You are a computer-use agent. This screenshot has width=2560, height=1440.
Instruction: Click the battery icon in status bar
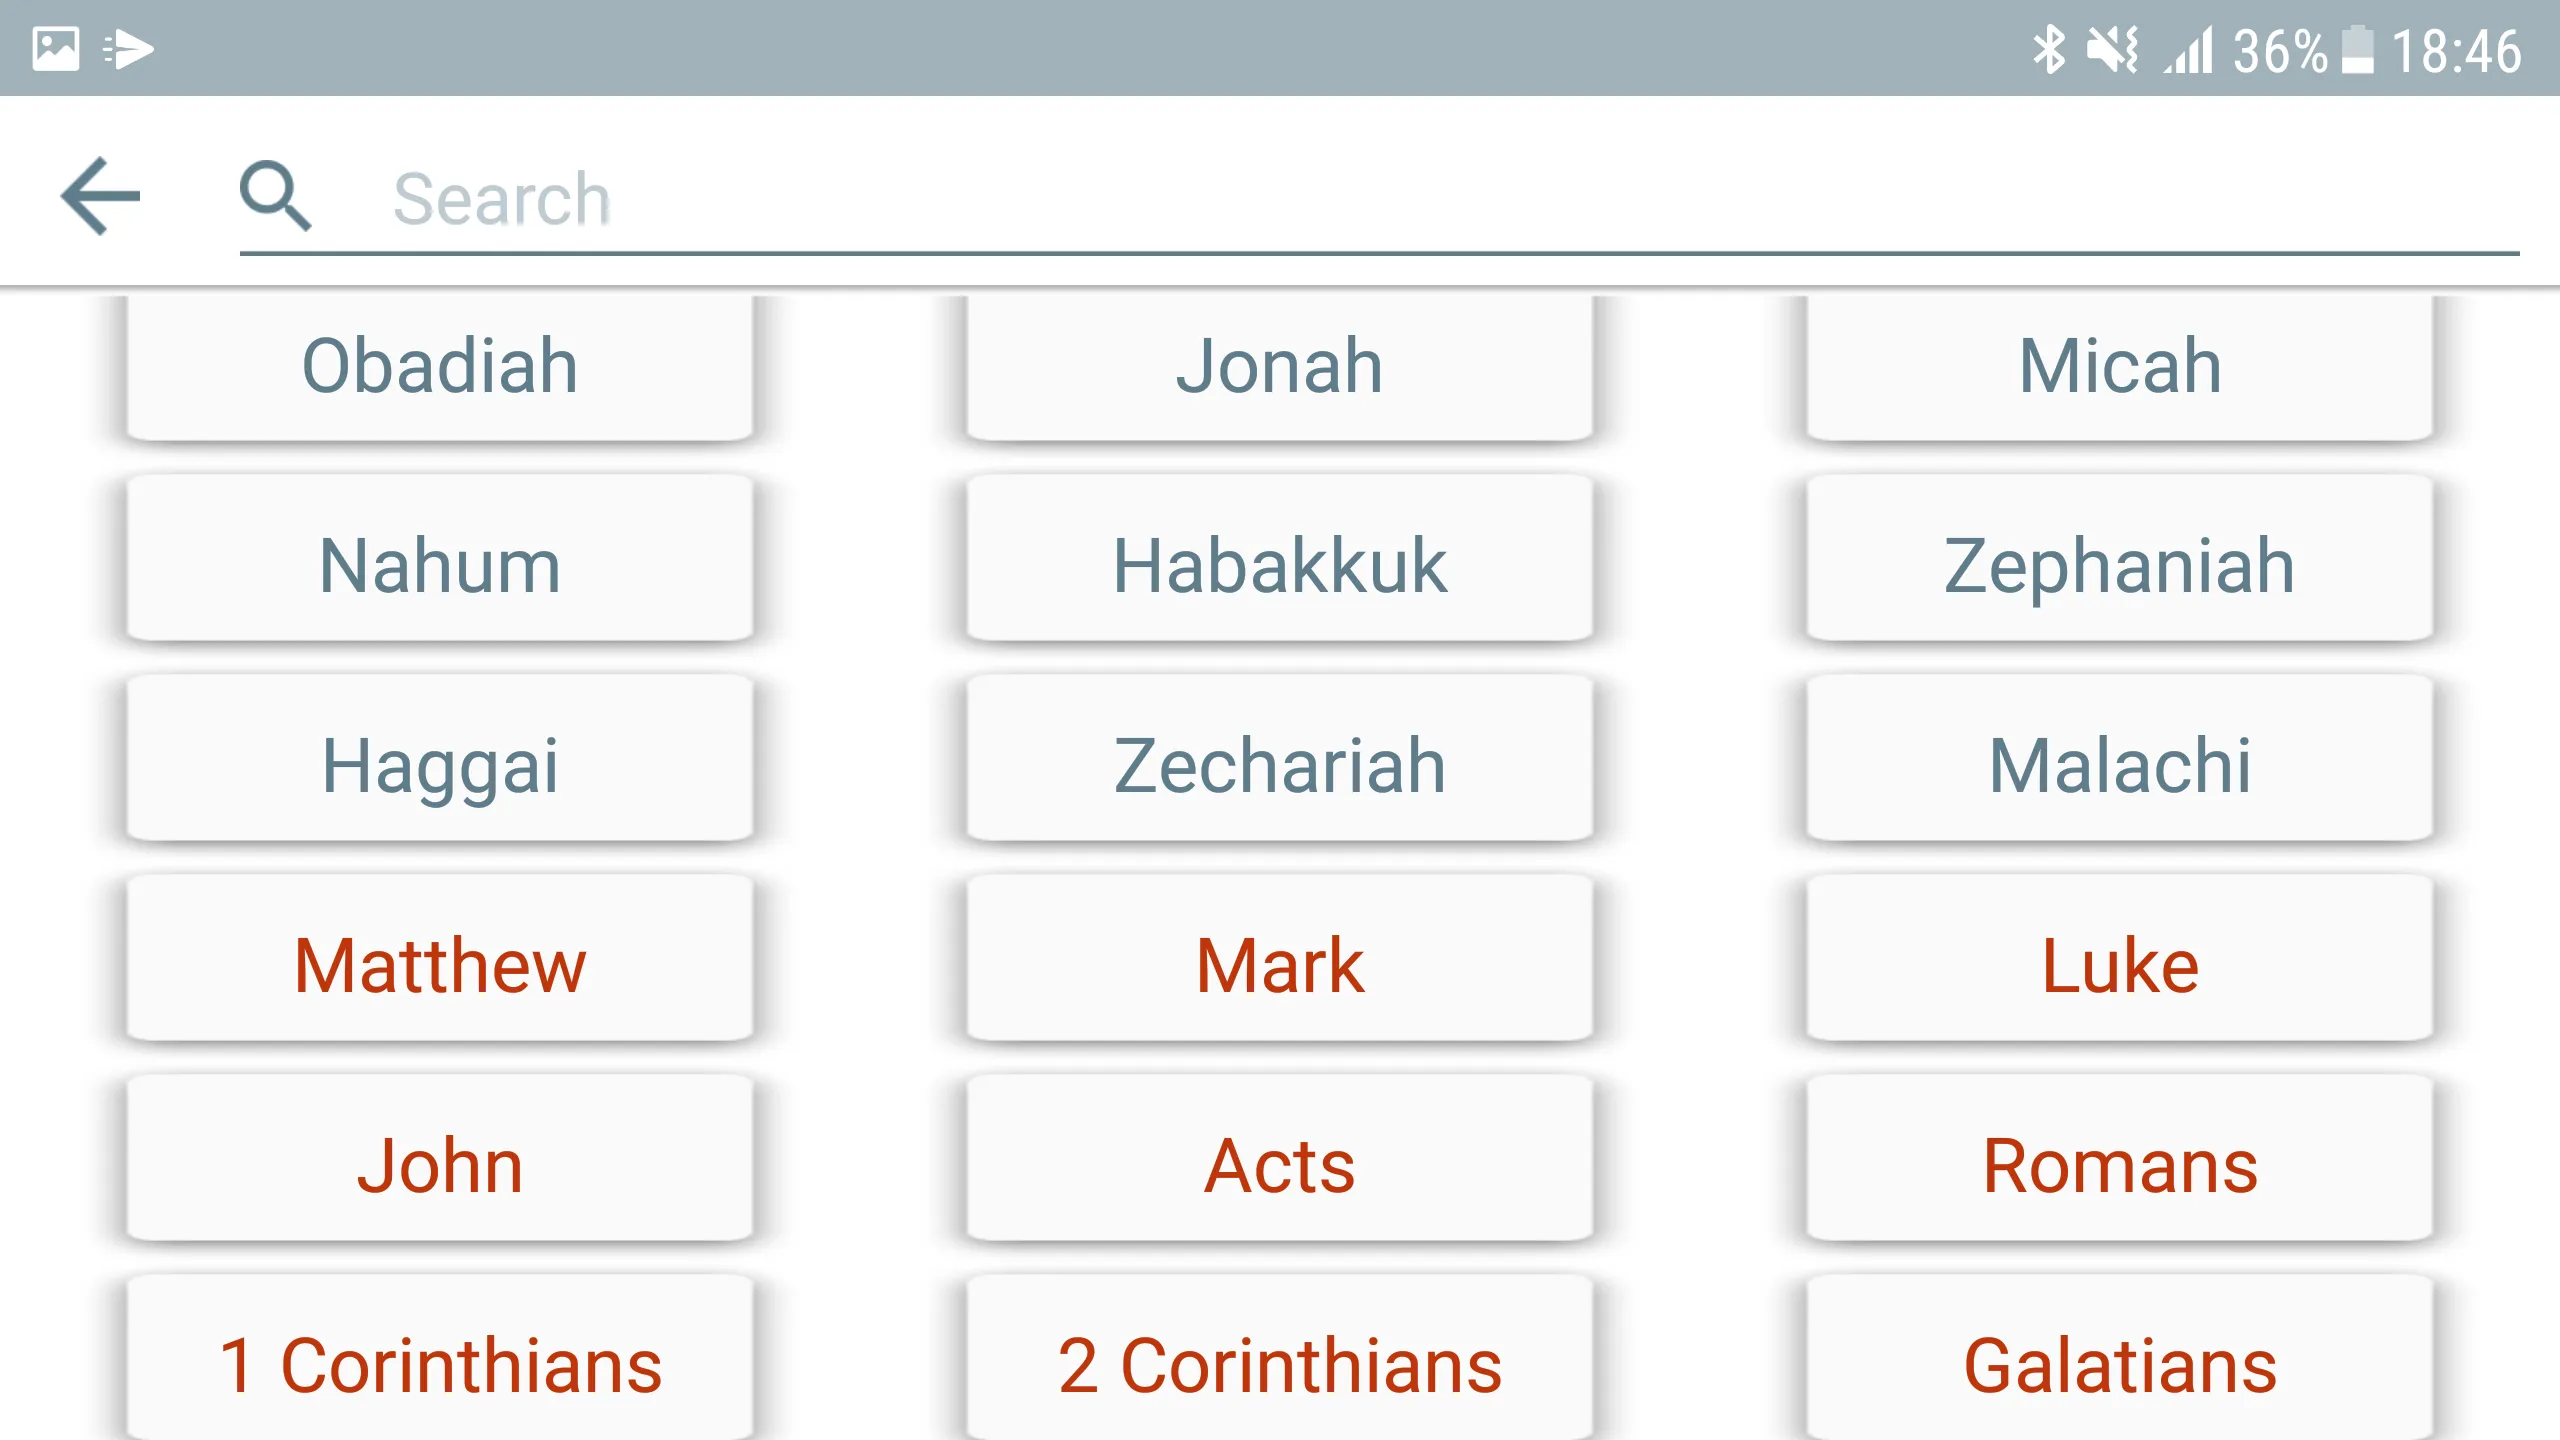tap(2361, 47)
